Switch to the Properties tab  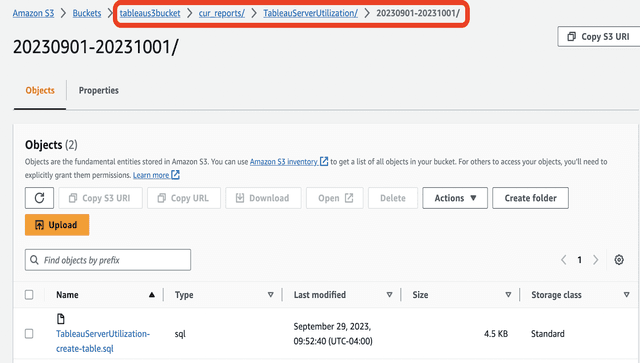pos(99,90)
